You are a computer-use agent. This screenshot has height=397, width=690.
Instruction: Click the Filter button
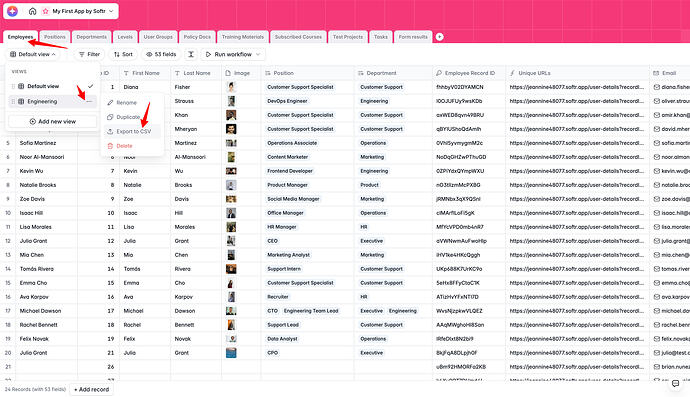[89, 54]
